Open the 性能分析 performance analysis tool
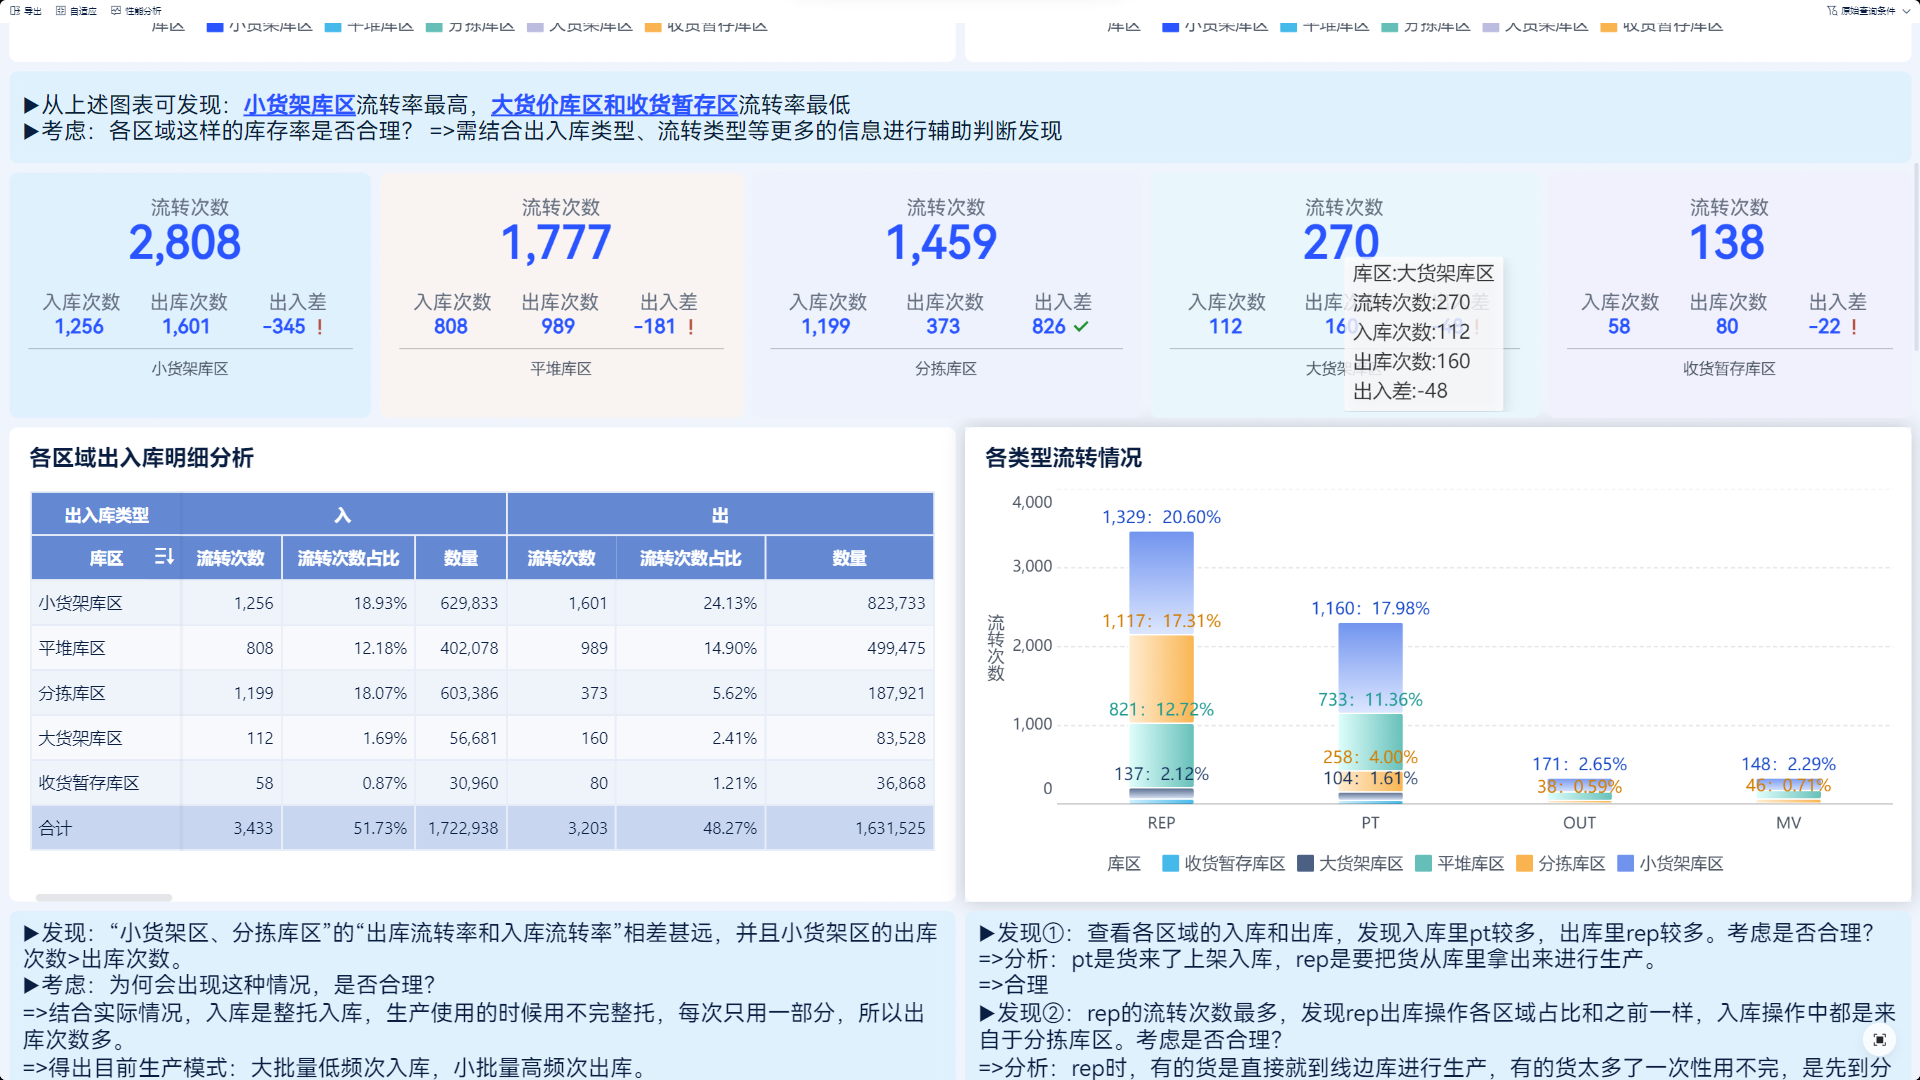Screen dimensions: 1920x1080 pos(116,11)
